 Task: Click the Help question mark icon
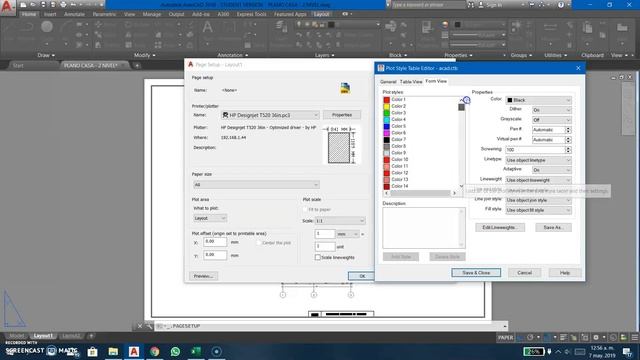[561, 5]
